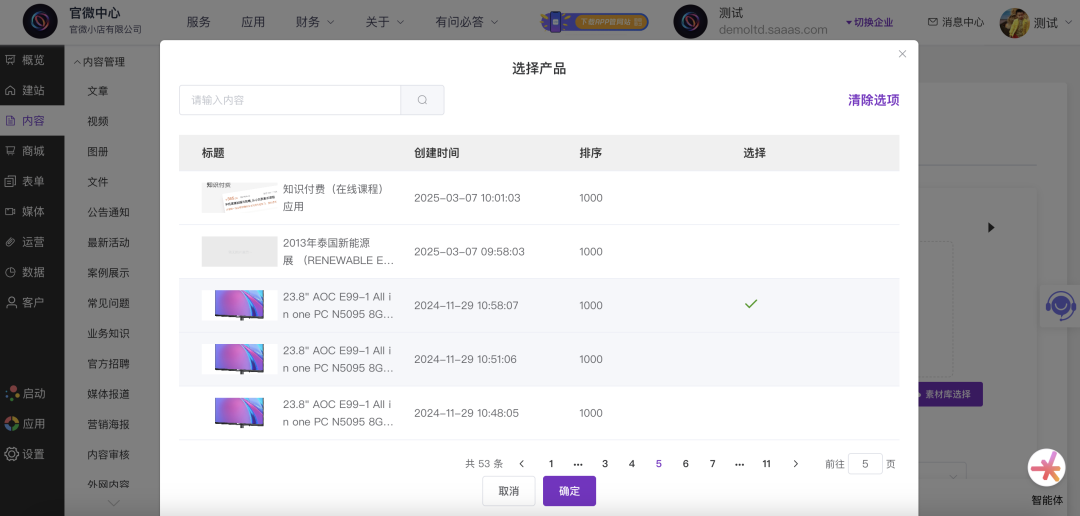The height and width of the screenshot is (516, 1080).
Task: Open the 智能体 assistant icon
Action: [x=1047, y=468]
